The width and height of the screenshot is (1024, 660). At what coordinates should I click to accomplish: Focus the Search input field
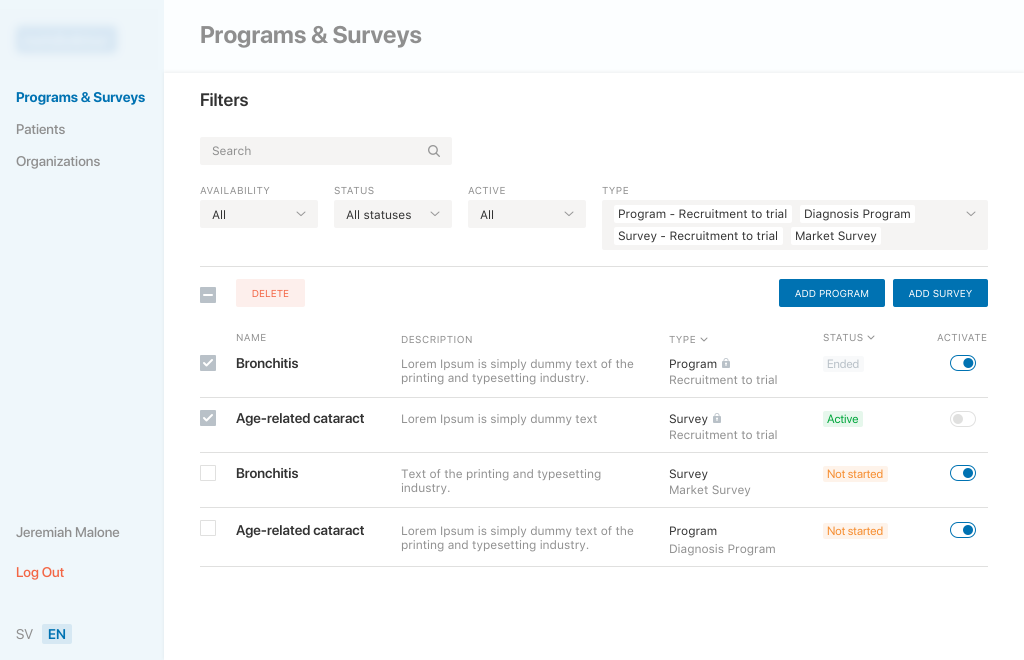(x=325, y=151)
